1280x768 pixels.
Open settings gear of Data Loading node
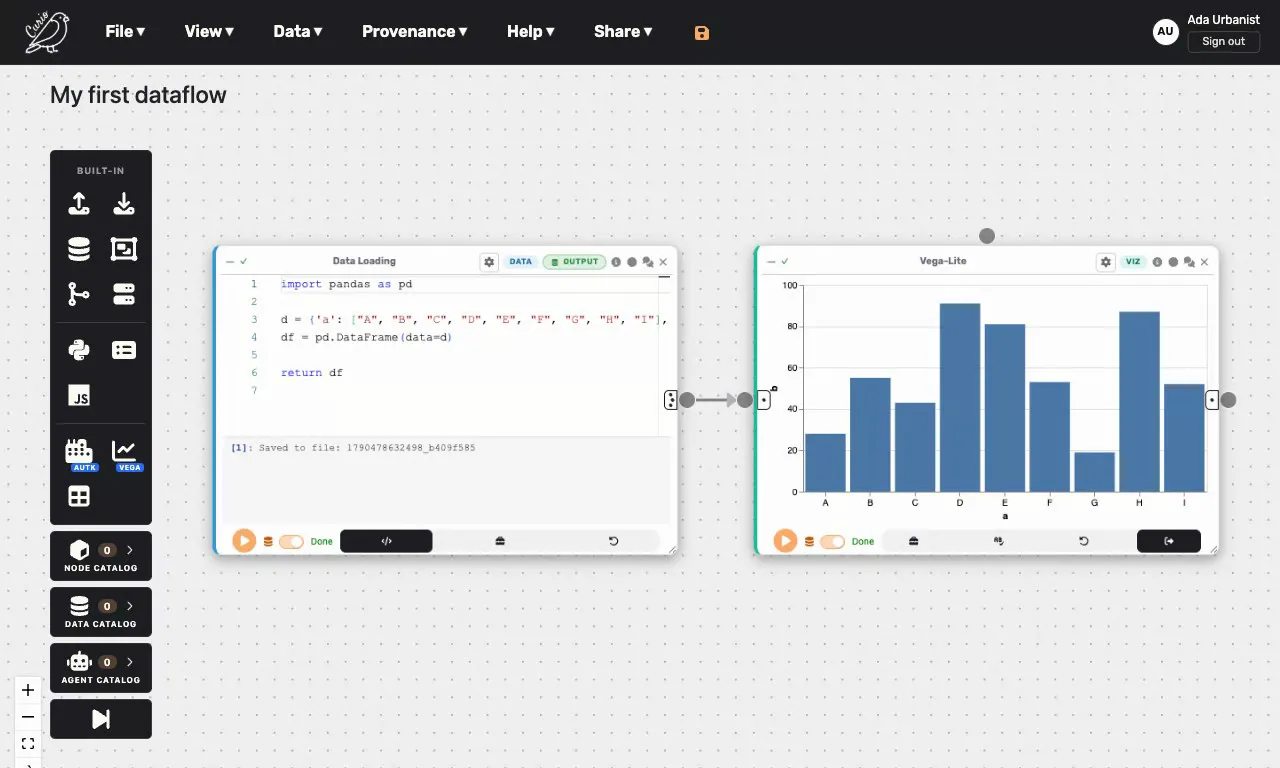coord(489,262)
